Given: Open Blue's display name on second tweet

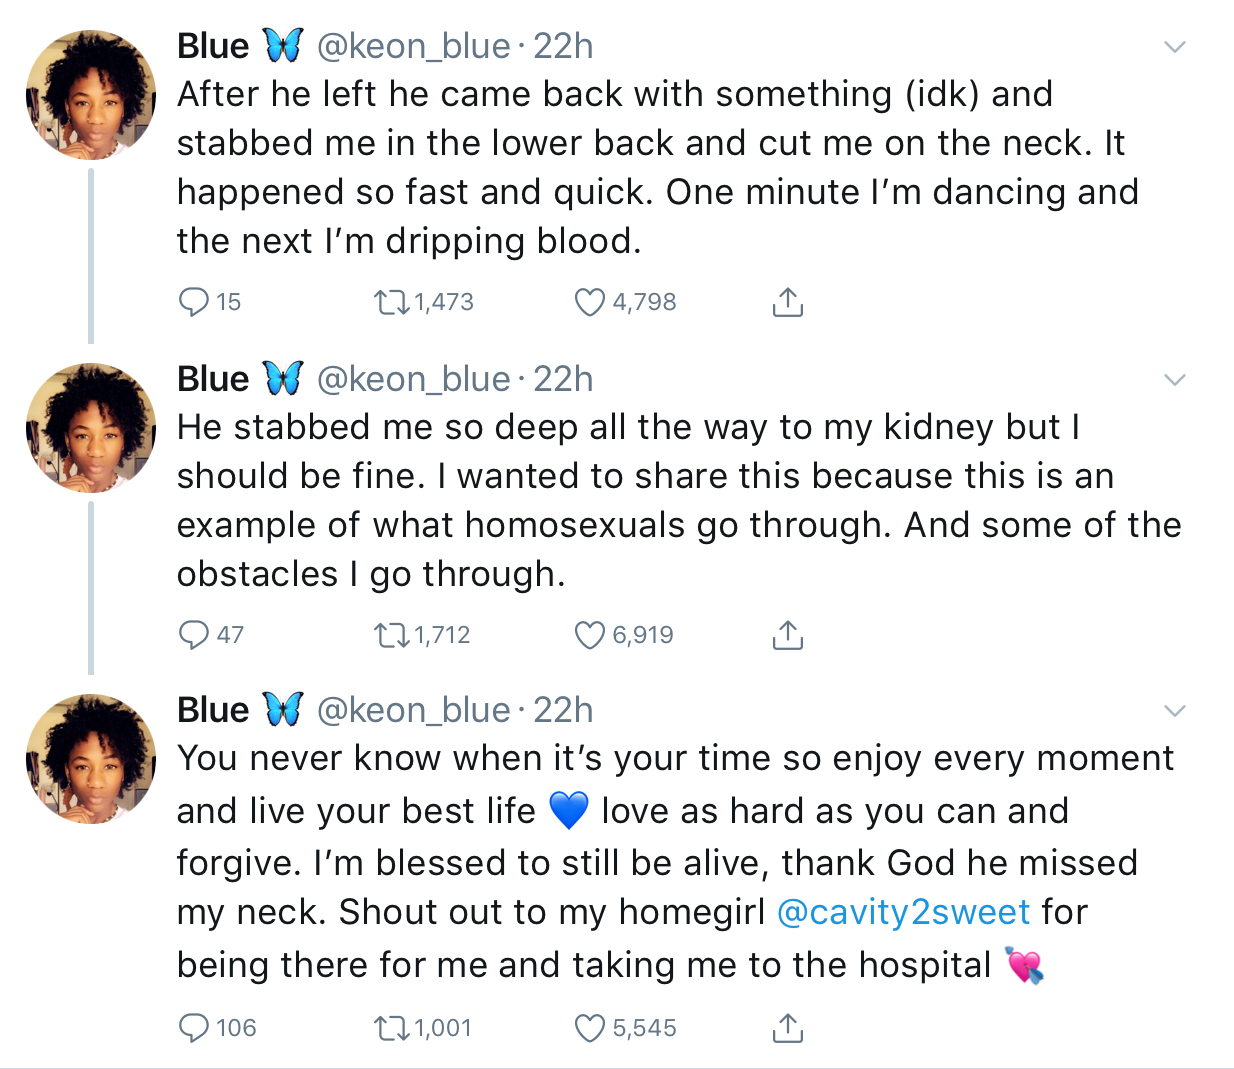Looking at the screenshot, I should (x=213, y=379).
